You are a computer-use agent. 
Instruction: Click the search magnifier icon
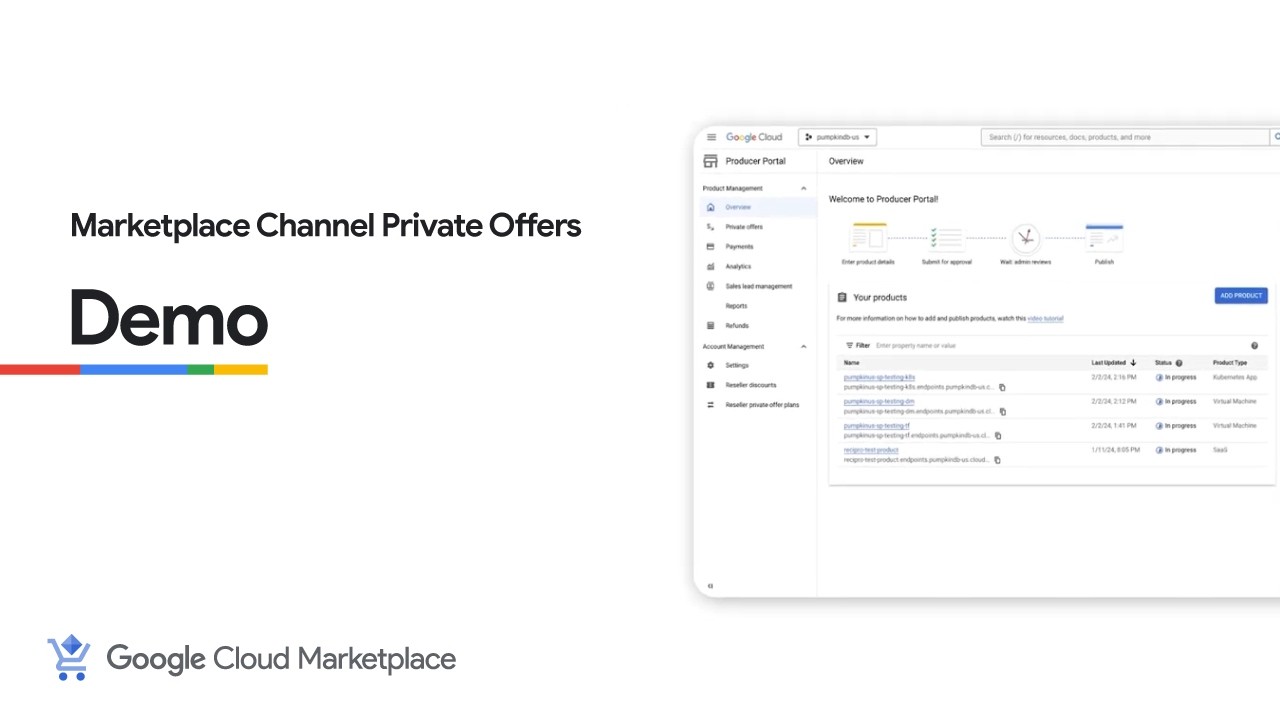(1276, 137)
